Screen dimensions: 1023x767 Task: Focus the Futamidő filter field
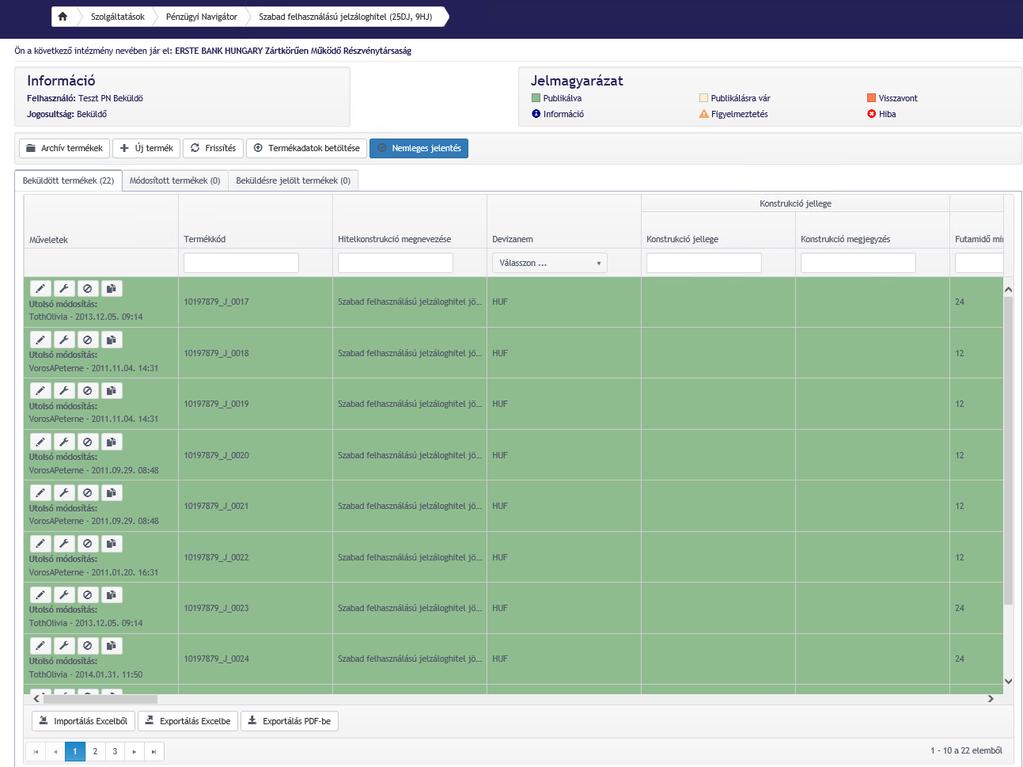tap(979, 263)
